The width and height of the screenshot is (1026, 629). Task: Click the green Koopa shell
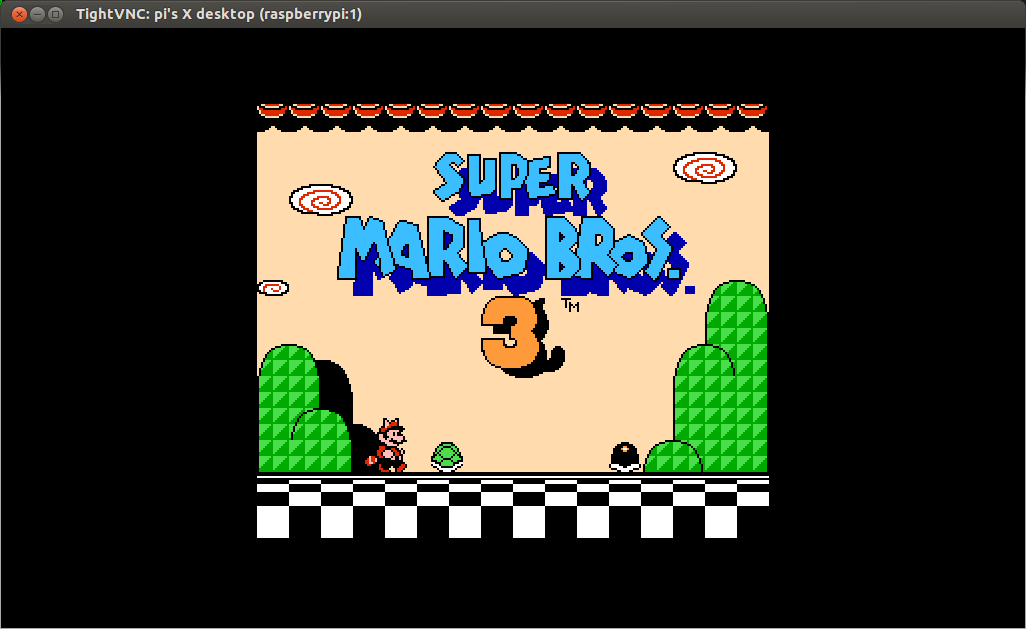[x=447, y=457]
